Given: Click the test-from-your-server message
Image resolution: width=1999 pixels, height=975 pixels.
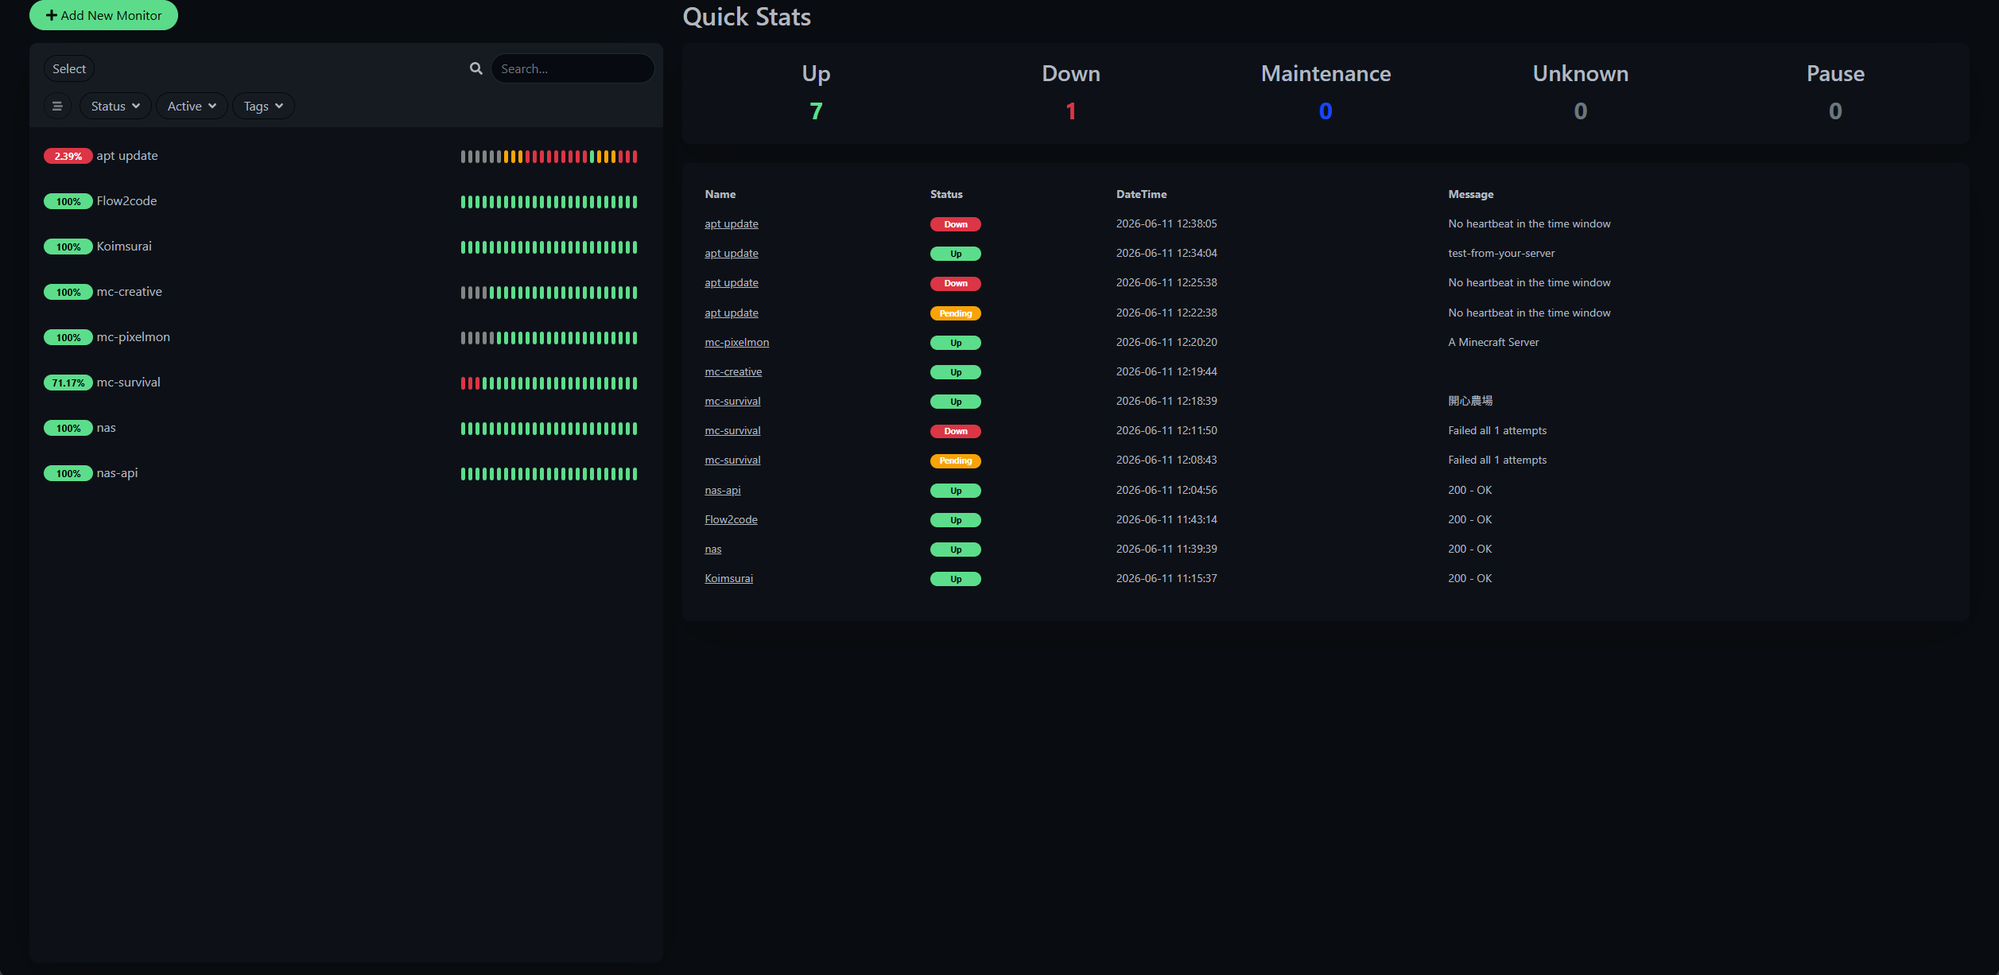Looking at the screenshot, I should point(1501,253).
